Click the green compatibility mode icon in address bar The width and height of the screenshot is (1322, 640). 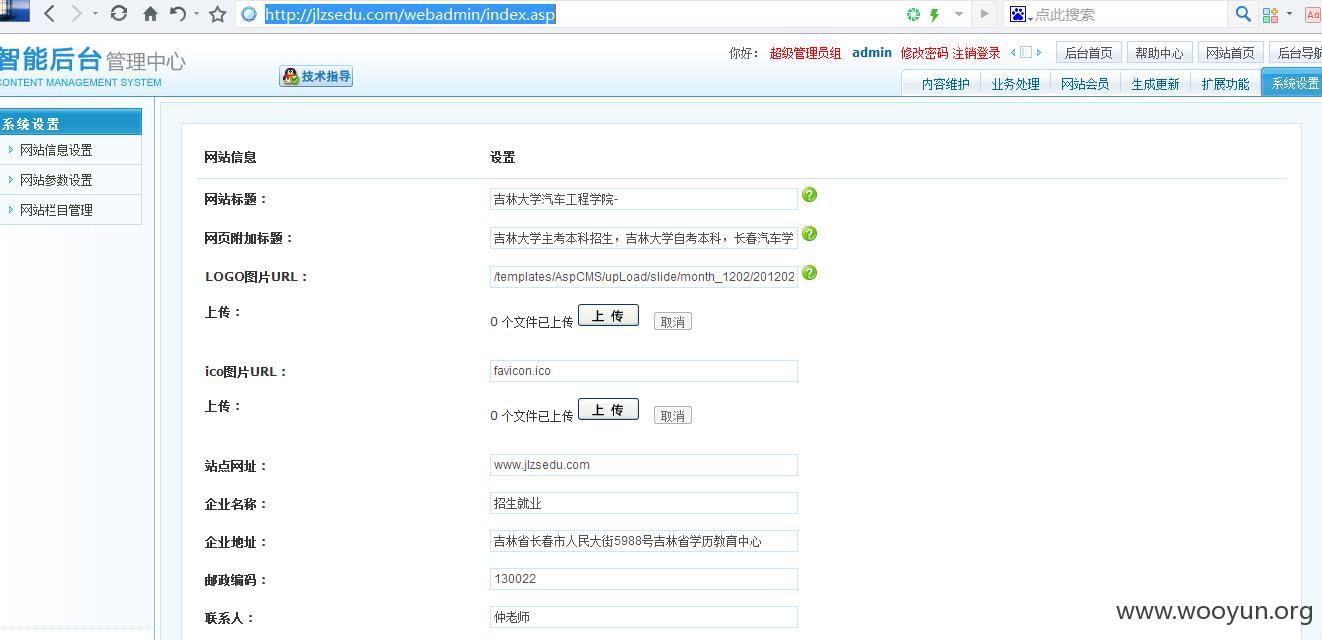pyautogui.click(x=913, y=14)
